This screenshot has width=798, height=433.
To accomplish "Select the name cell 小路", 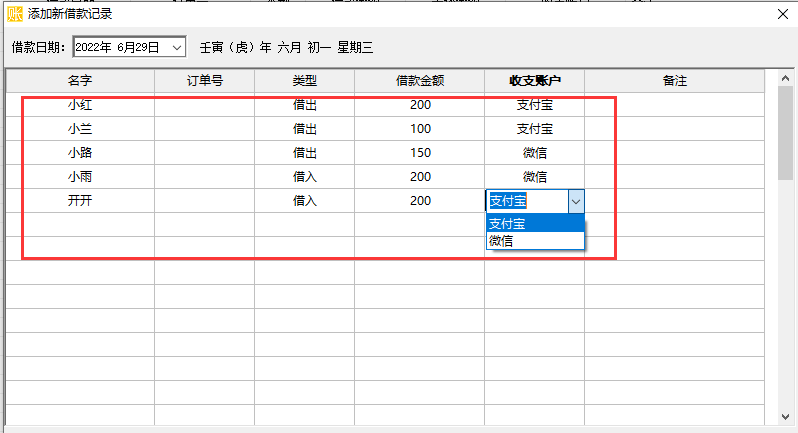I will tap(80, 153).
